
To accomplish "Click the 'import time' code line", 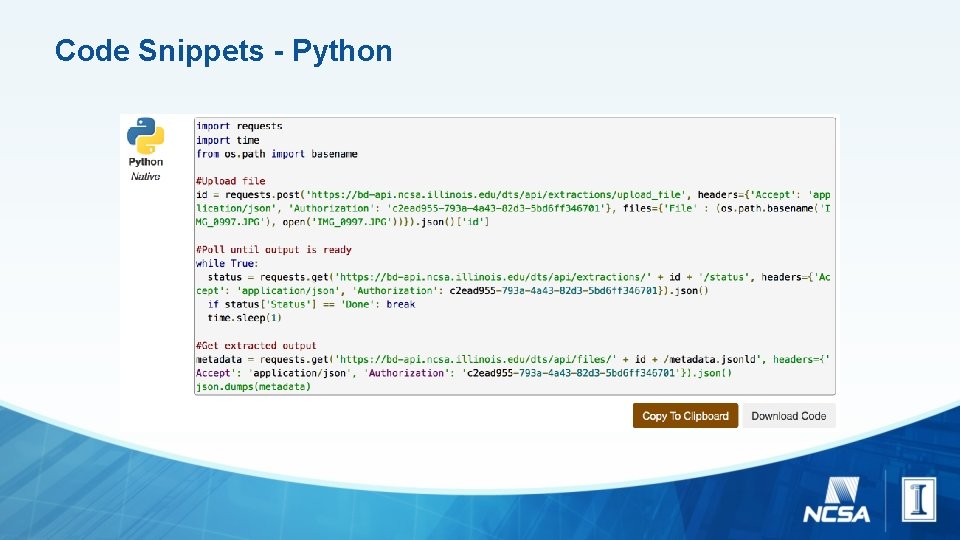I will coord(228,140).
